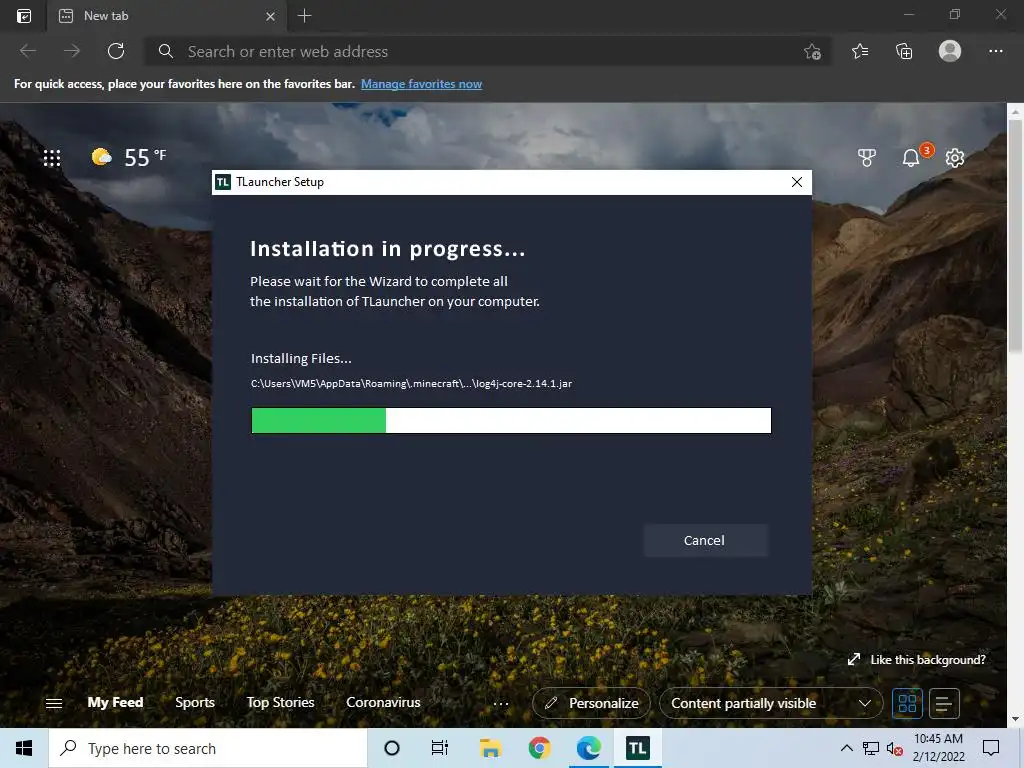Screen dimensions: 1024x768
Task: Go forward in Edge browser
Action: click(72, 51)
